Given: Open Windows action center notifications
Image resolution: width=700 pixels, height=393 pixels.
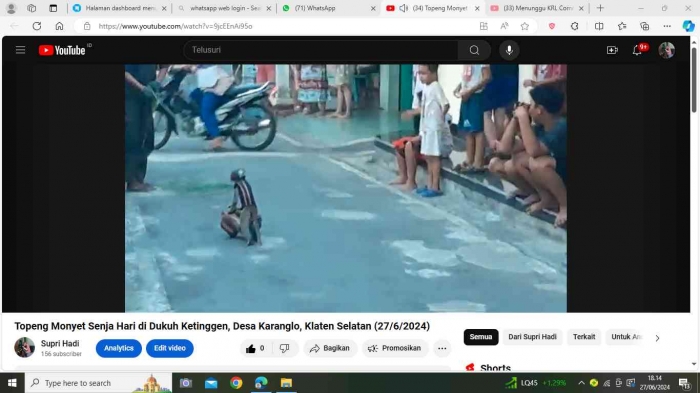Looking at the screenshot, I should coord(684,383).
